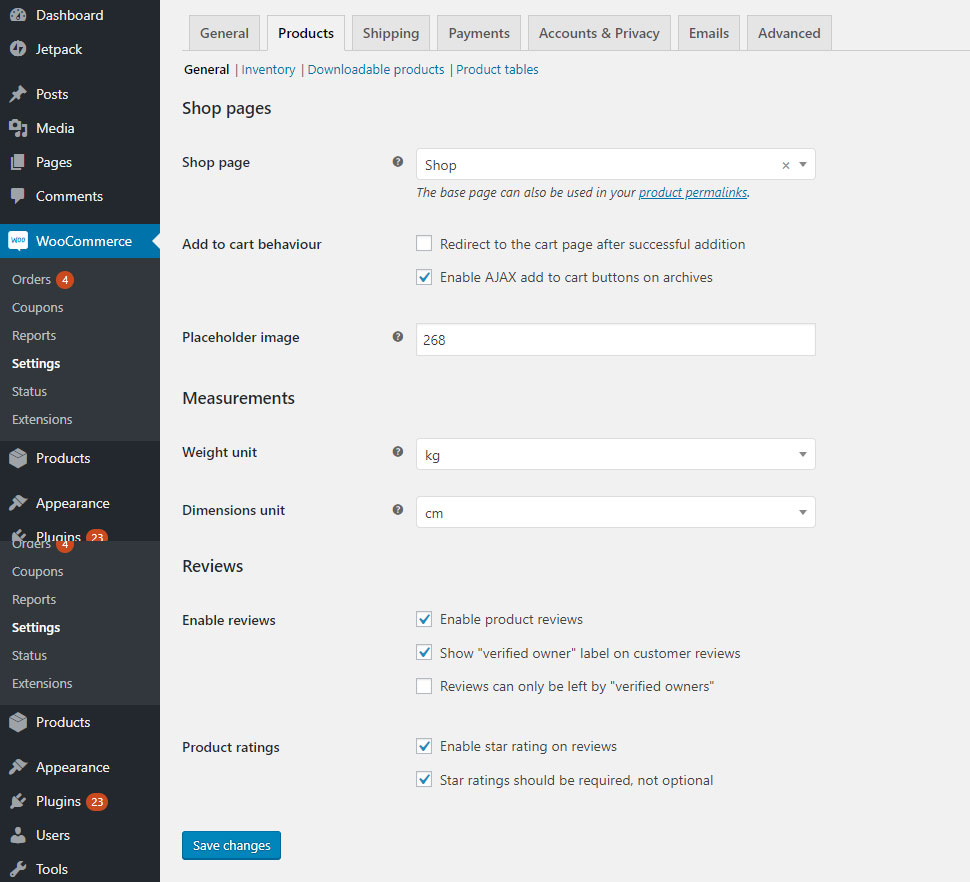Click the Product ratings label
Viewport: 970px width, 882px height.
pos(231,747)
